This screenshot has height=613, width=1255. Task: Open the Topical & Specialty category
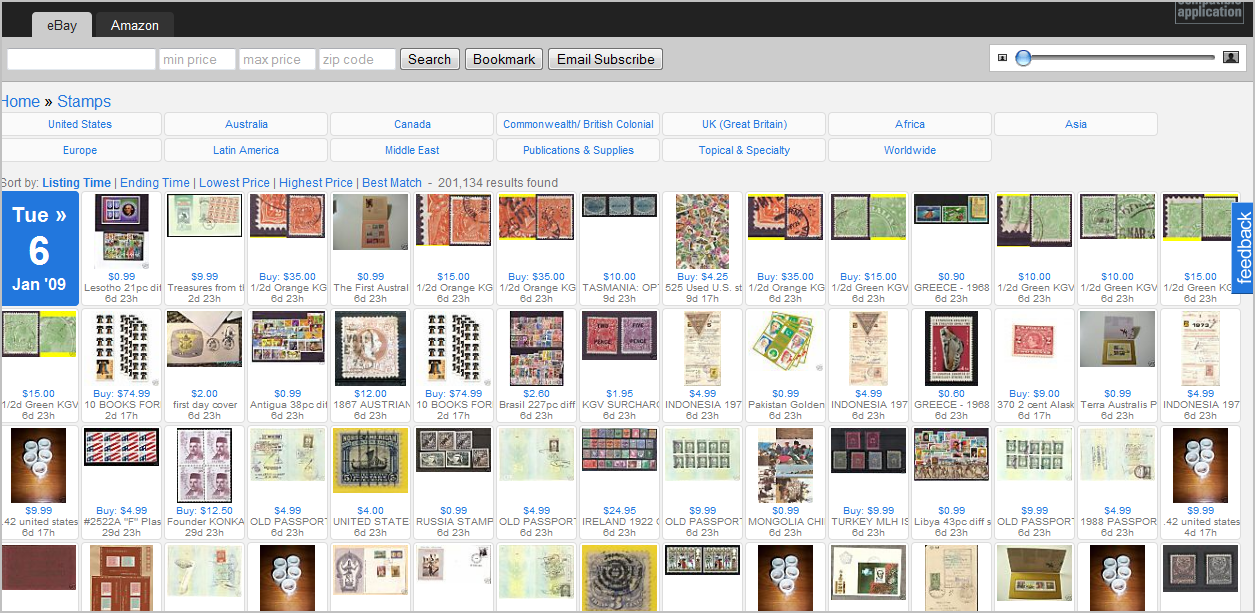point(744,150)
